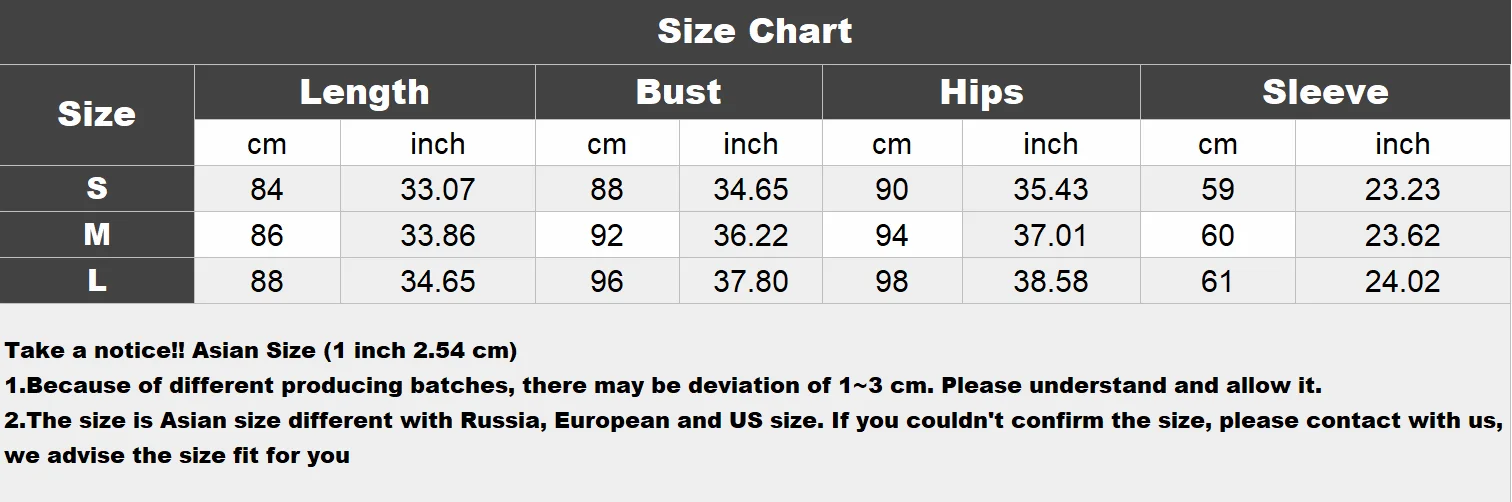Click the 37.01 inch hips cell
The width and height of the screenshot is (1512, 502).
point(1051,235)
